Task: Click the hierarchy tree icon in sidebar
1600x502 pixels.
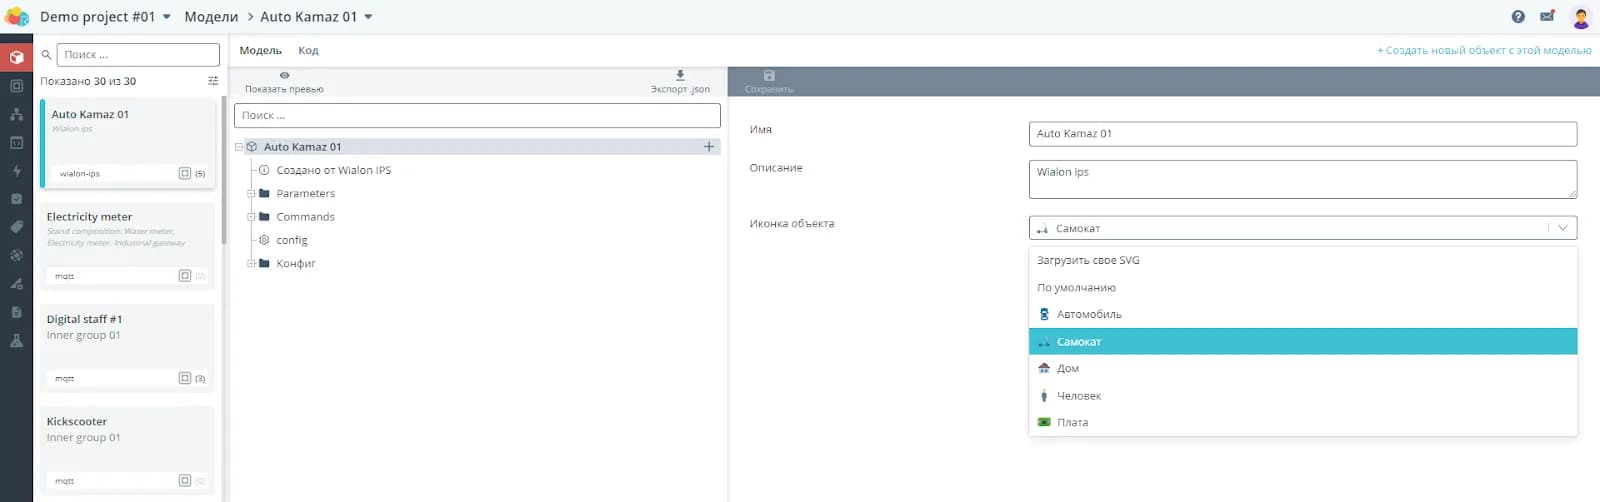Action: tap(16, 114)
